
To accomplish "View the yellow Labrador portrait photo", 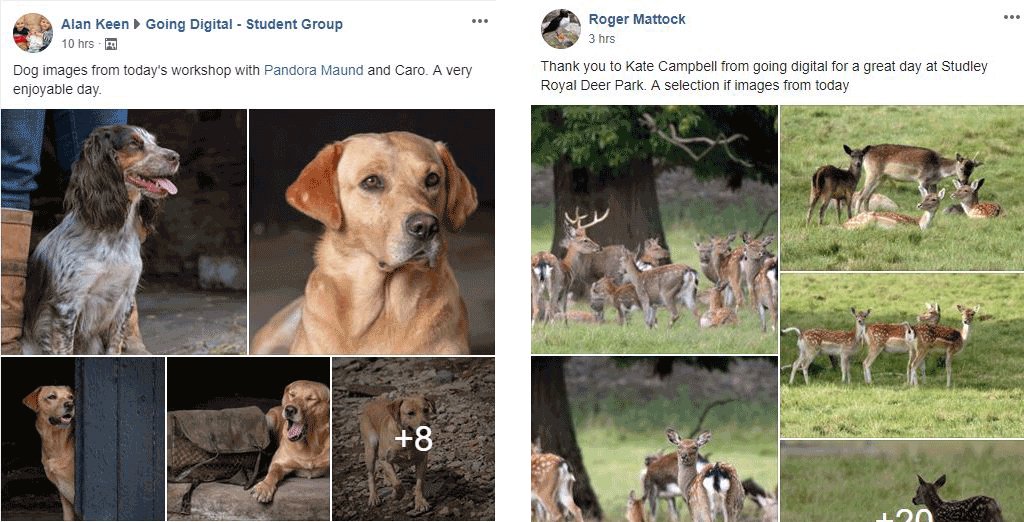I will tap(372, 231).
